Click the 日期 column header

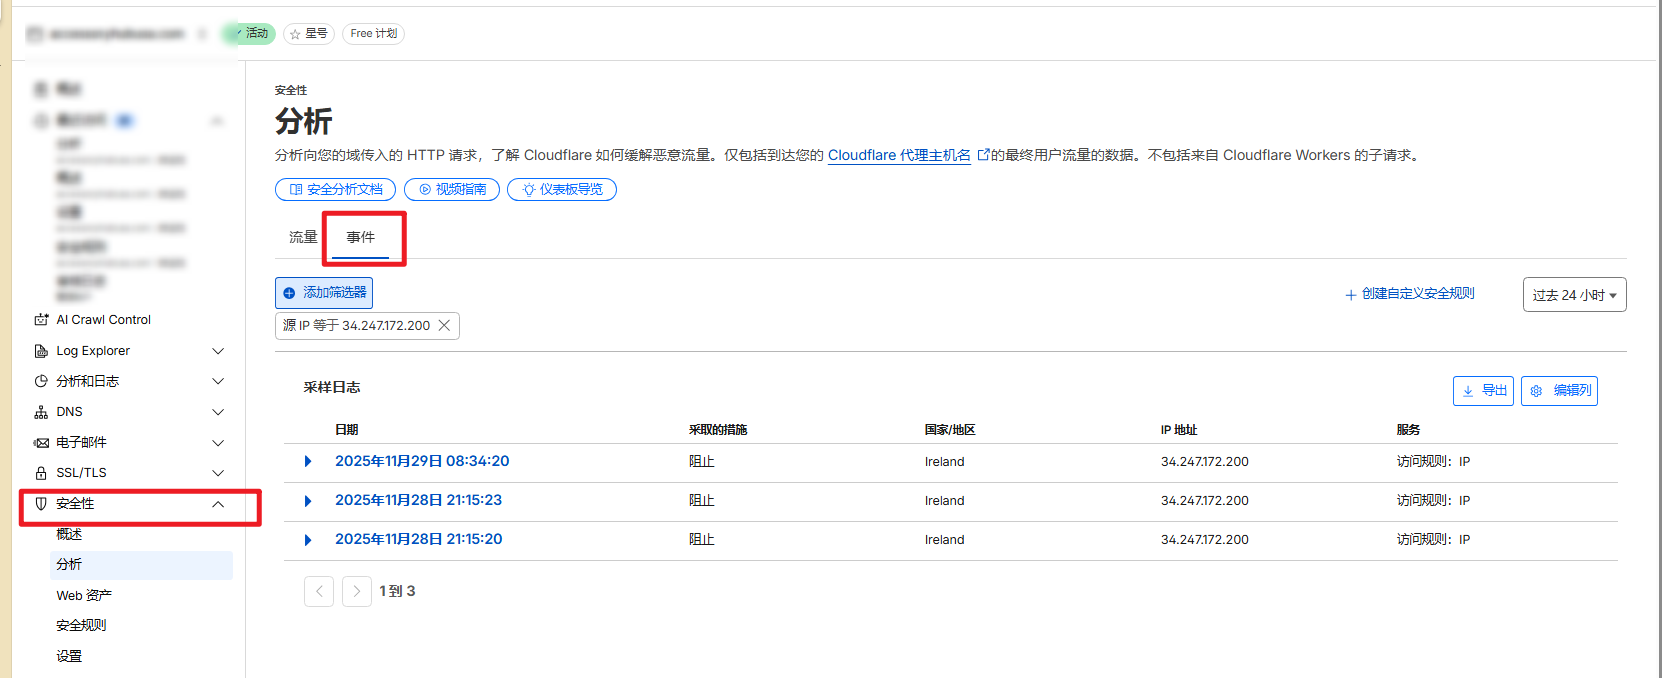347,430
